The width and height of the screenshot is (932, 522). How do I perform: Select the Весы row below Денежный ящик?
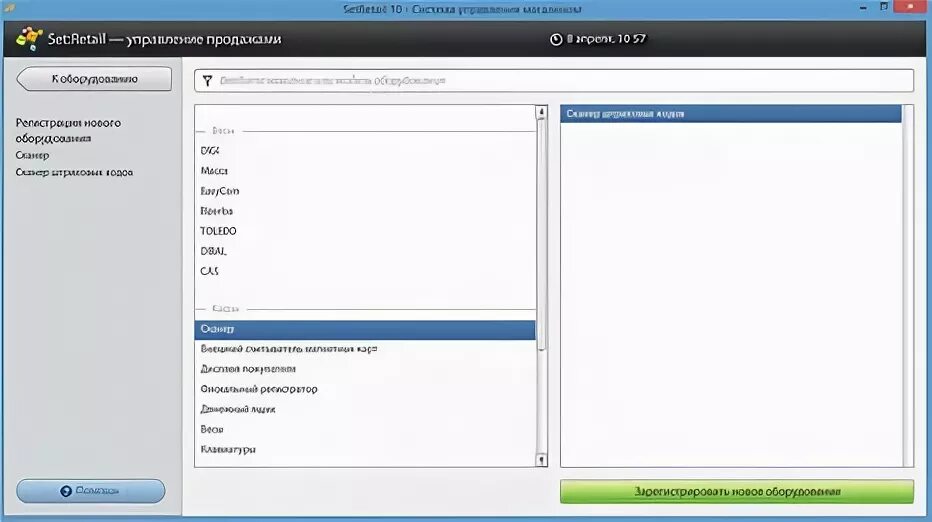click(365, 429)
